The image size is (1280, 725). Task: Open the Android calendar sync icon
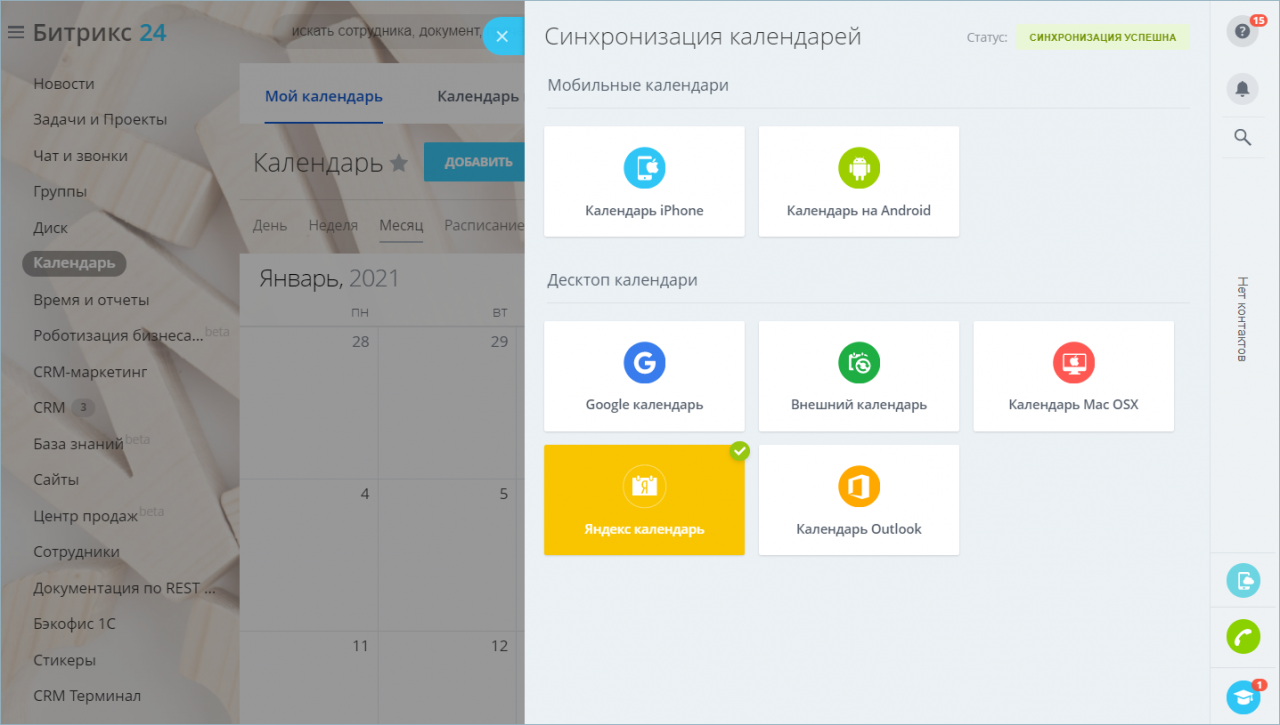pos(859,167)
